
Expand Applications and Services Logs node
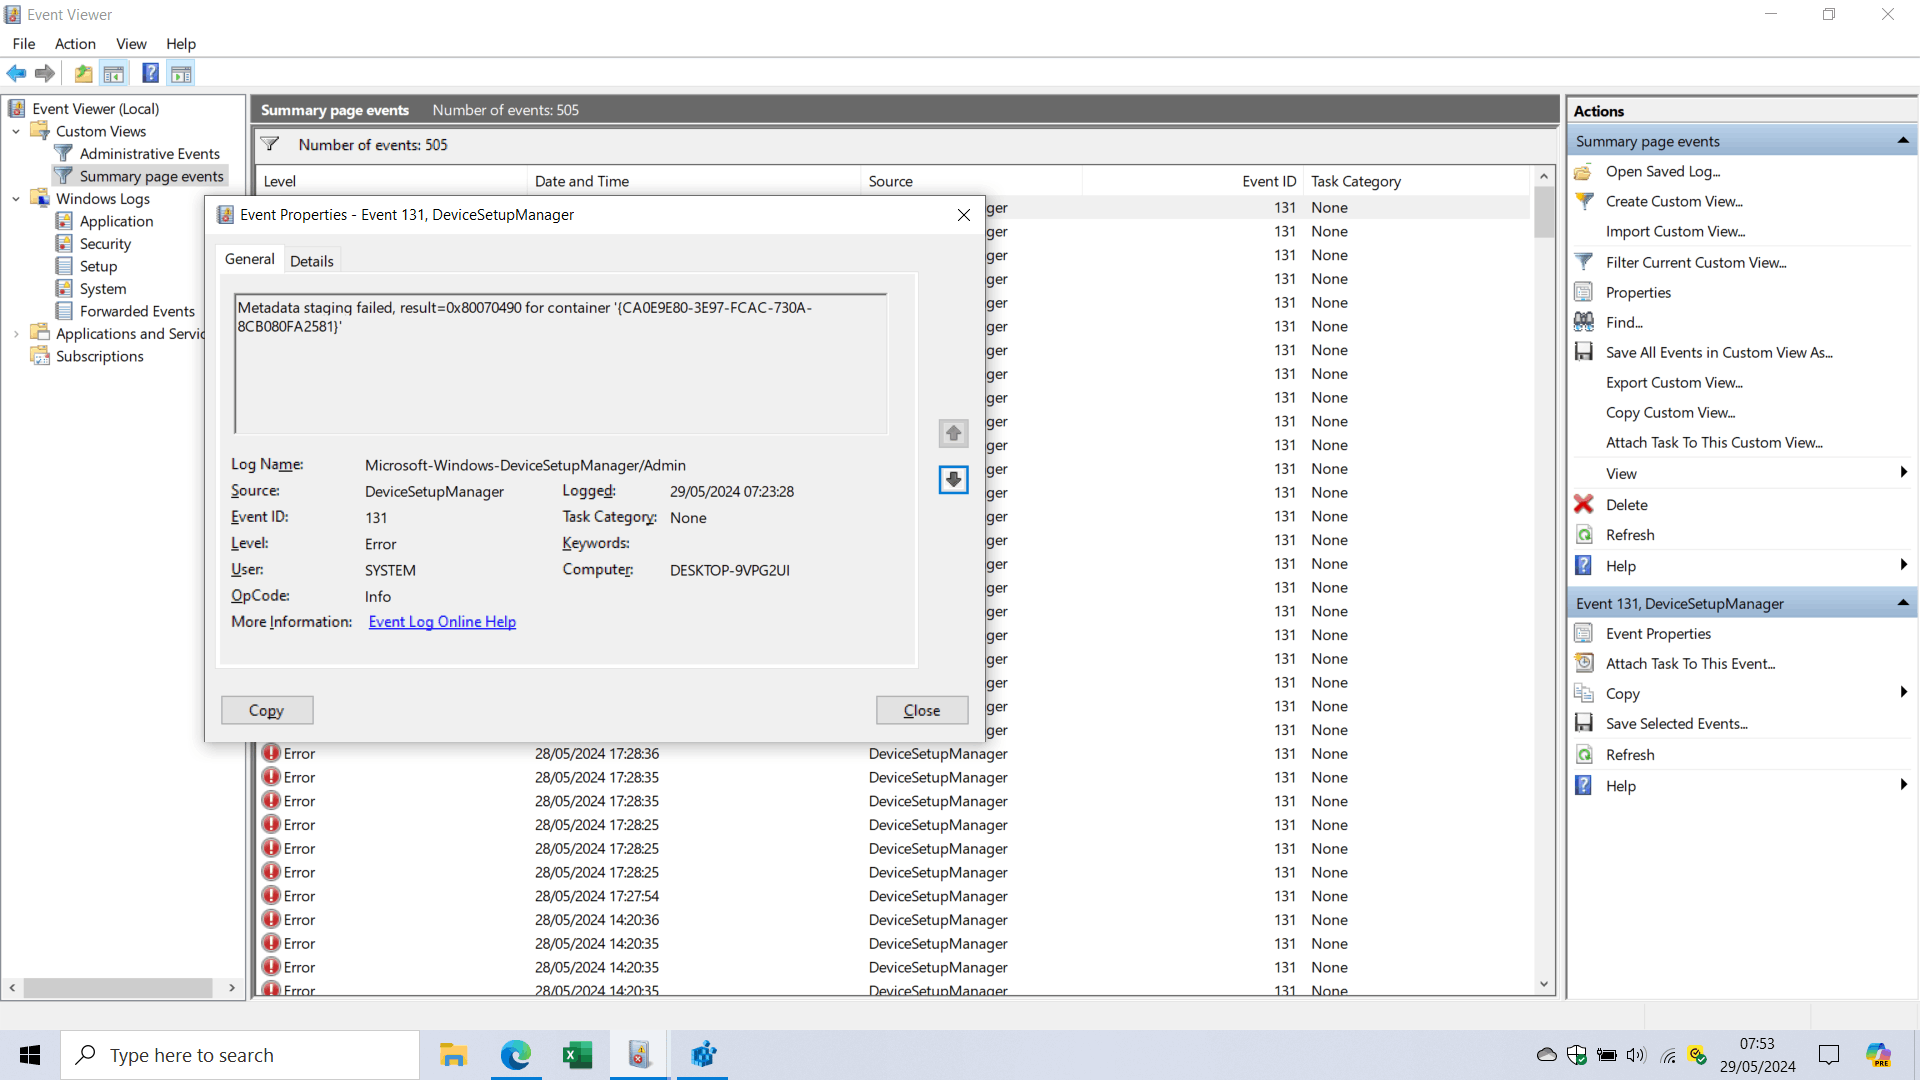[x=16, y=334]
